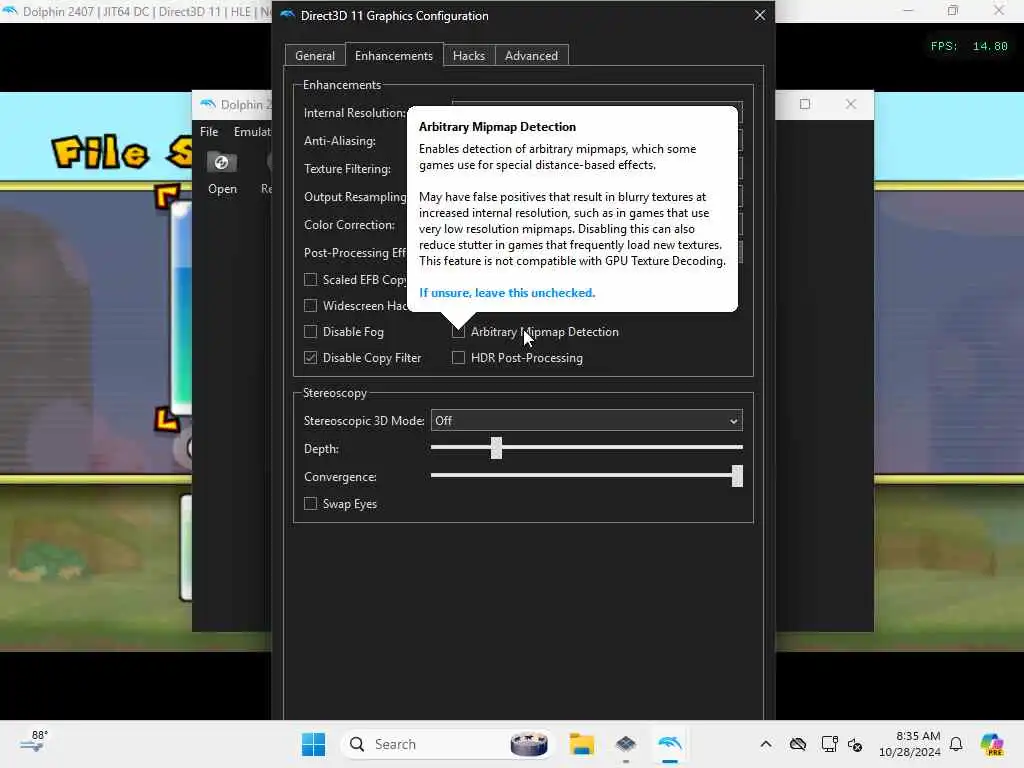
Task: Open the Advanced tab
Action: coord(532,56)
